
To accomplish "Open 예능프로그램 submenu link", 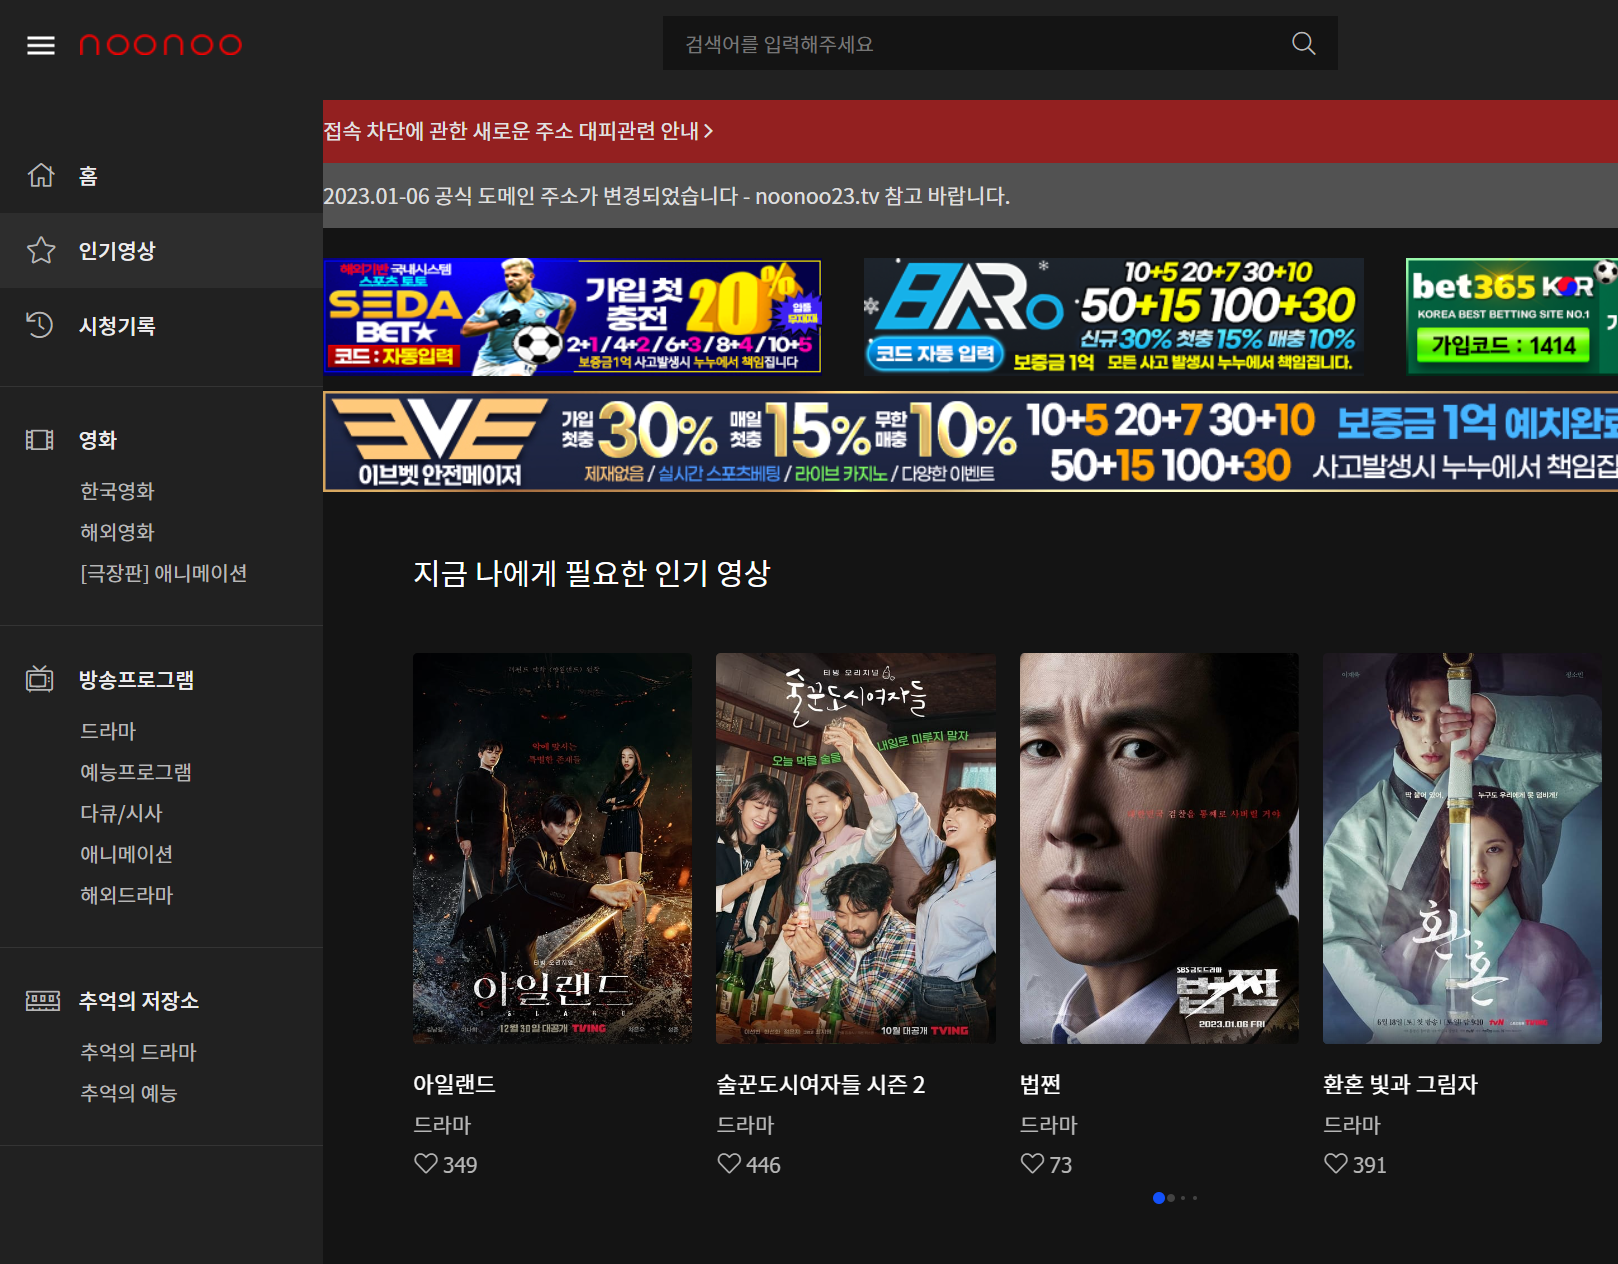I will coord(136,772).
